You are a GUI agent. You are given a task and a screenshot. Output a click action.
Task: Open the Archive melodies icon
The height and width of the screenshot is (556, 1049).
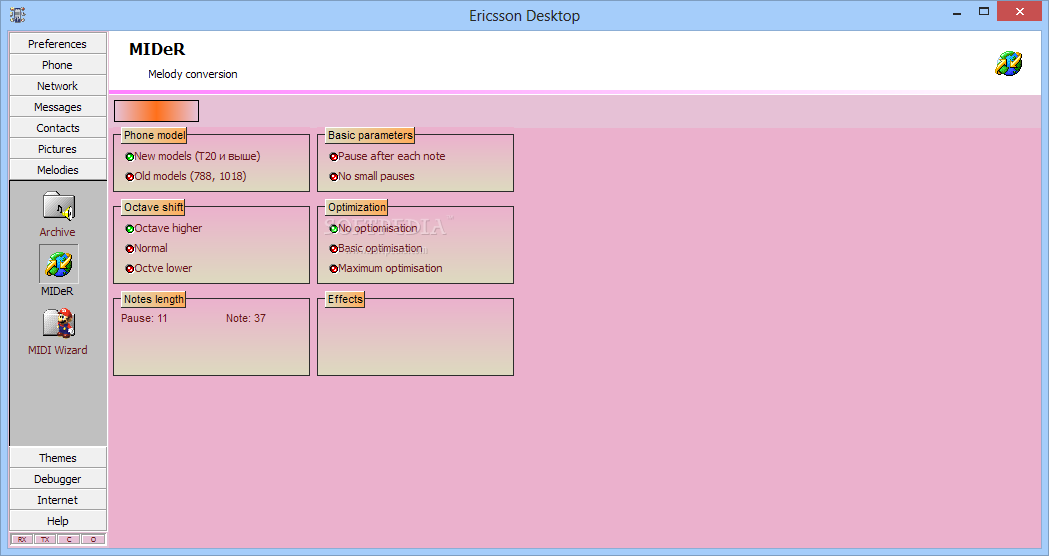tap(58, 207)
